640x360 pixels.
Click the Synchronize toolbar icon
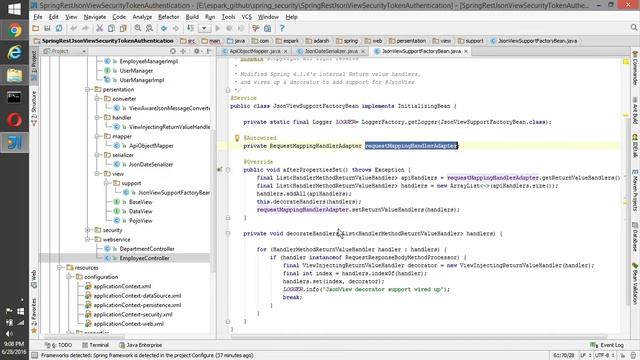[x=59, y=28]
